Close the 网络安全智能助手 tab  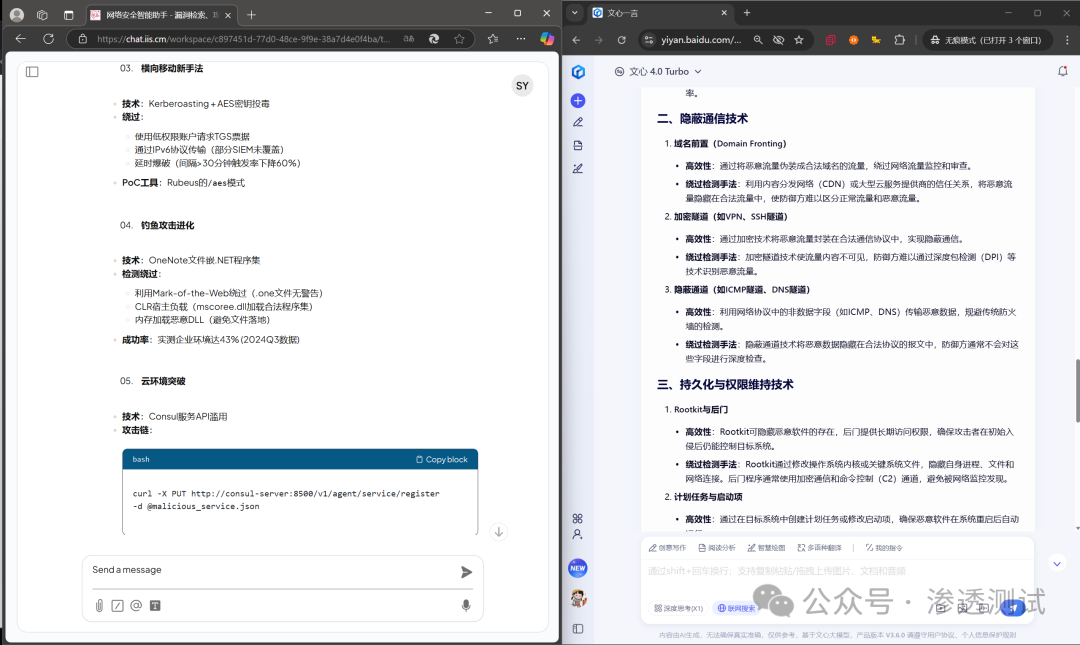(x=228, y=14)
